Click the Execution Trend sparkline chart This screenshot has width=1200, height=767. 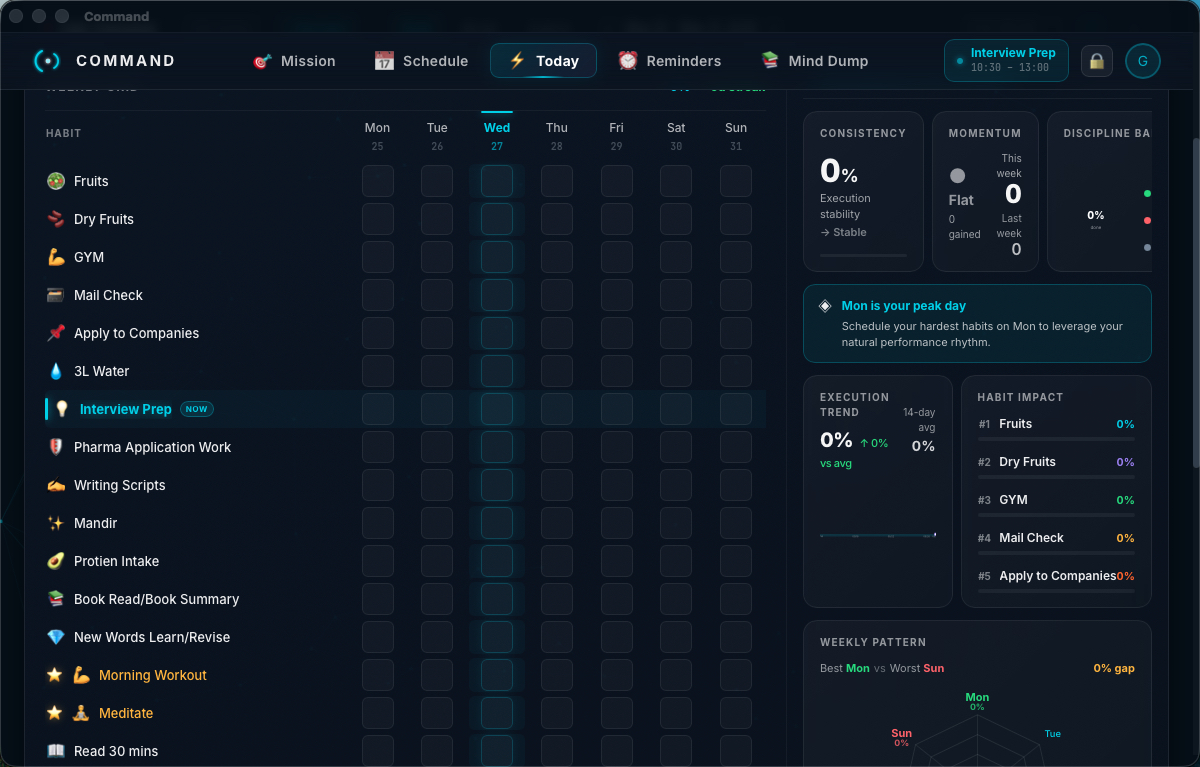[878, 535]
